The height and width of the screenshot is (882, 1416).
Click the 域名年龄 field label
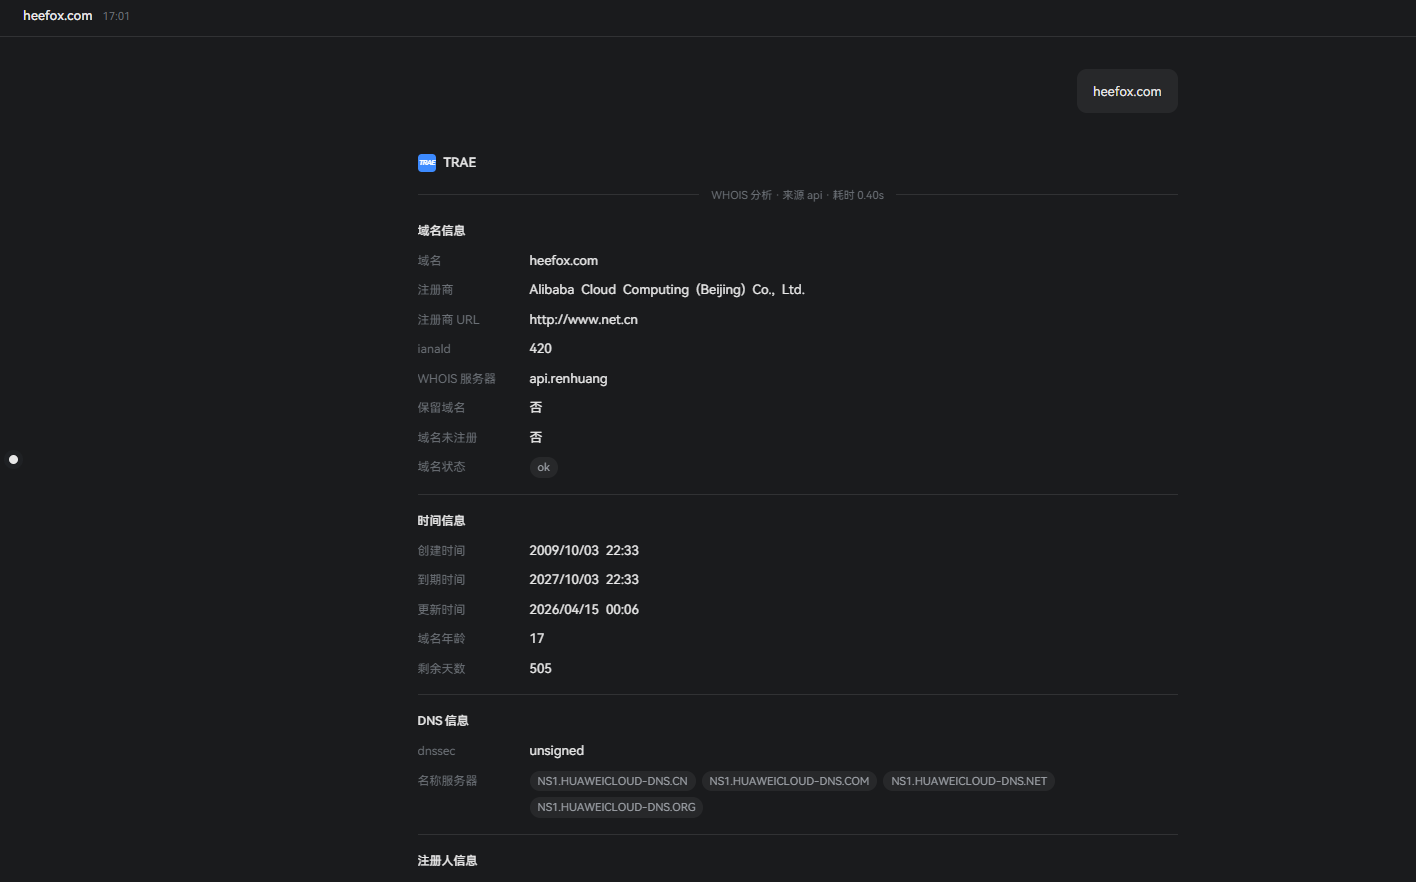coord(441,639)
